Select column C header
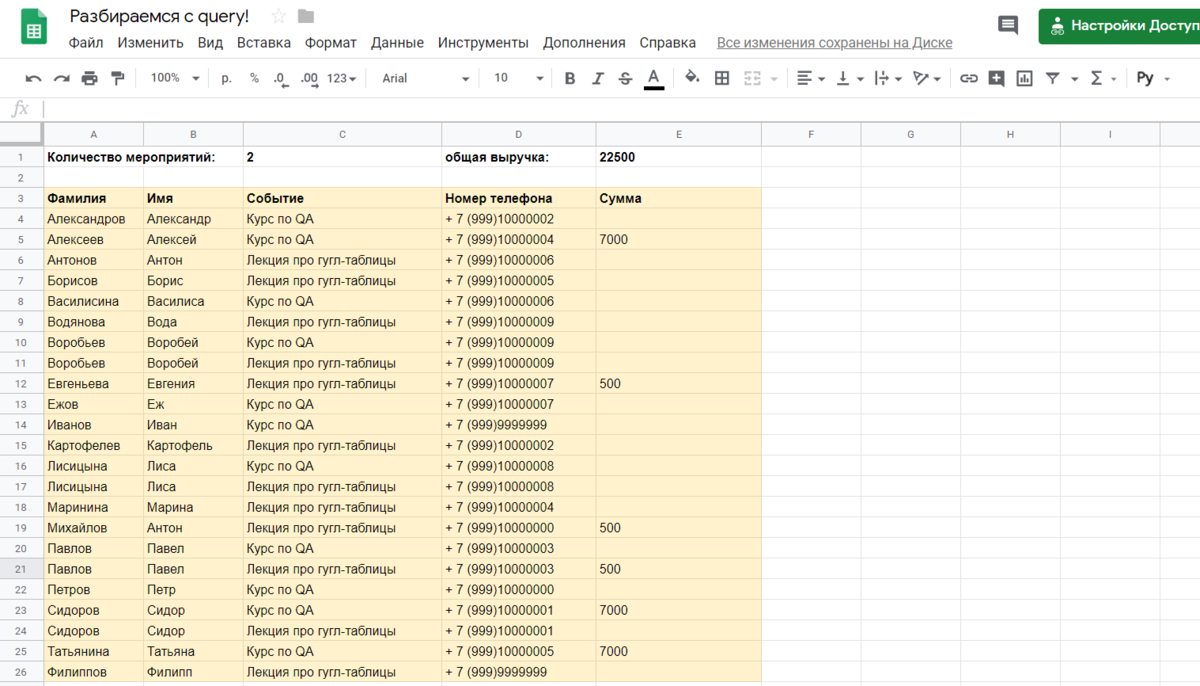Screen dimensions: 1200x686 [342, 134]
